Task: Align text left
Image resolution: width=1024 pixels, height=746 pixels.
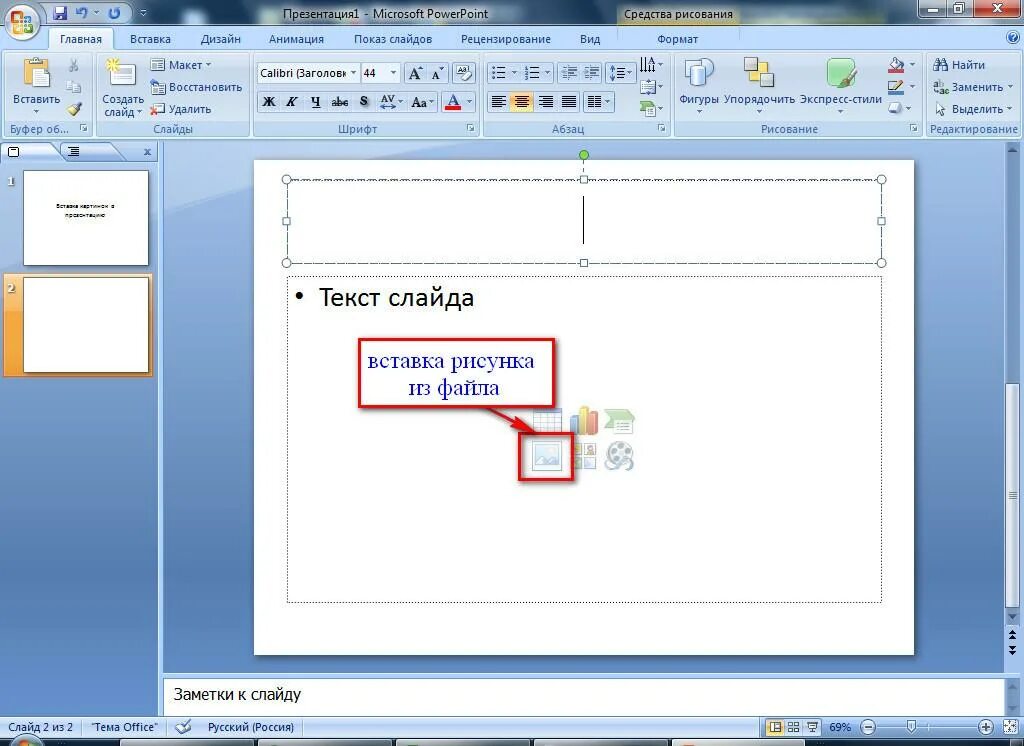Action: (x=498, y=102)
